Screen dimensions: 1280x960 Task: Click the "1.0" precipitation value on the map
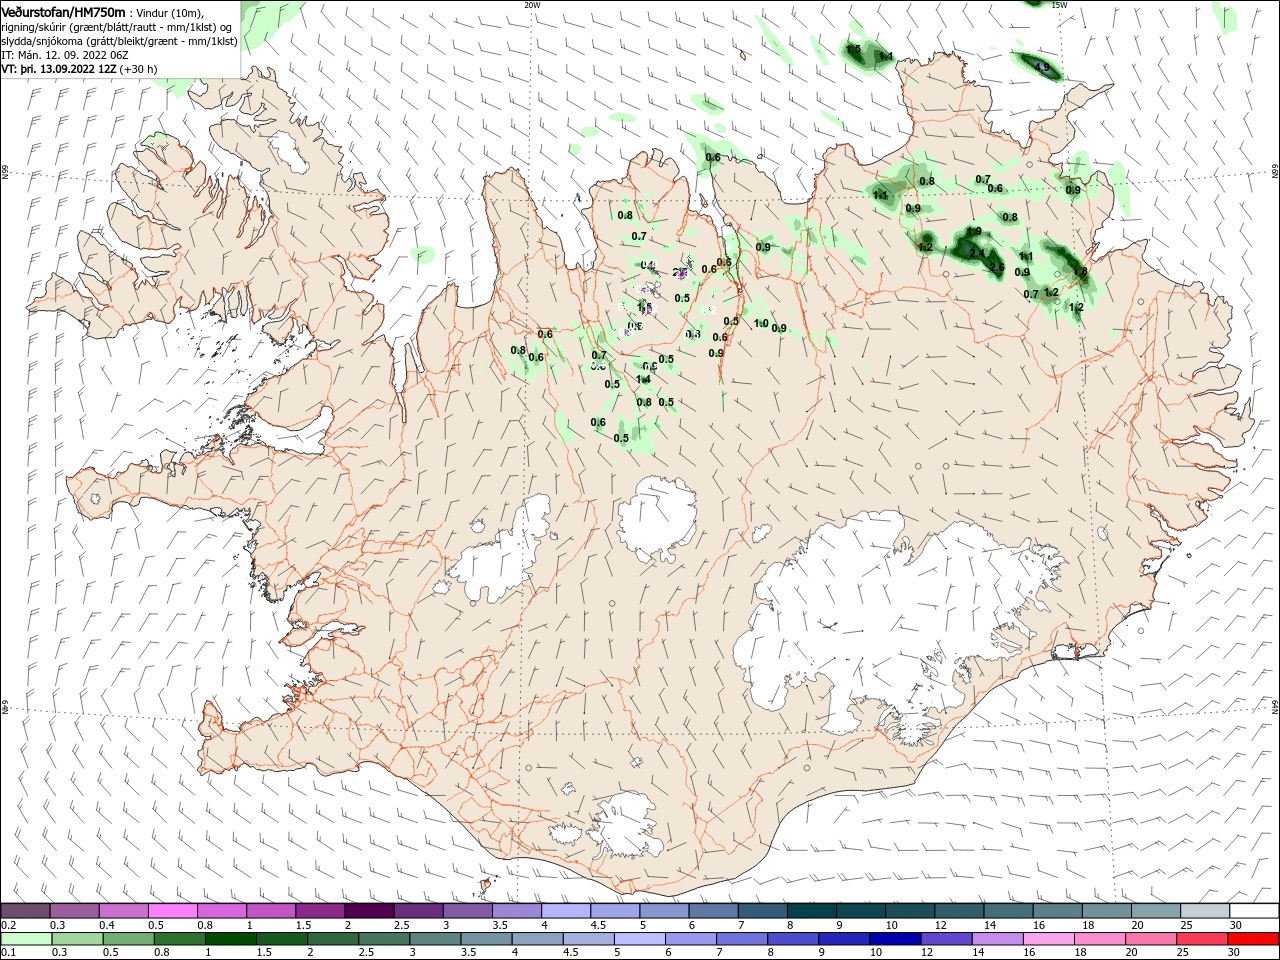[x=761, y=324]
